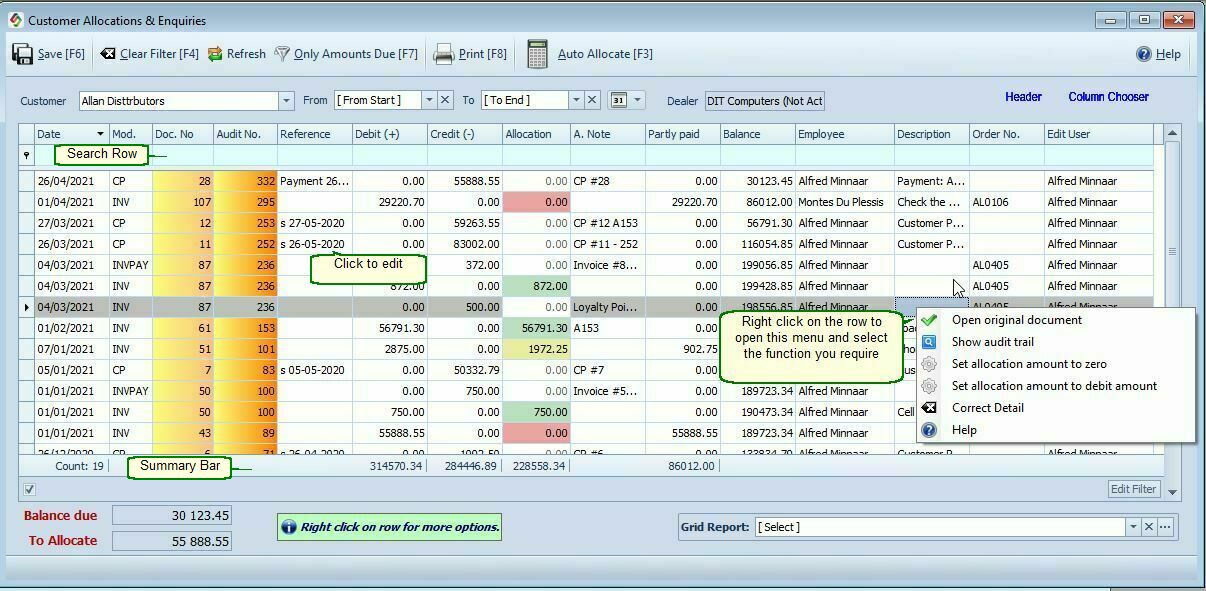
Task: Open the Date column sort dropdown arrow
Action: coord(100,134)
